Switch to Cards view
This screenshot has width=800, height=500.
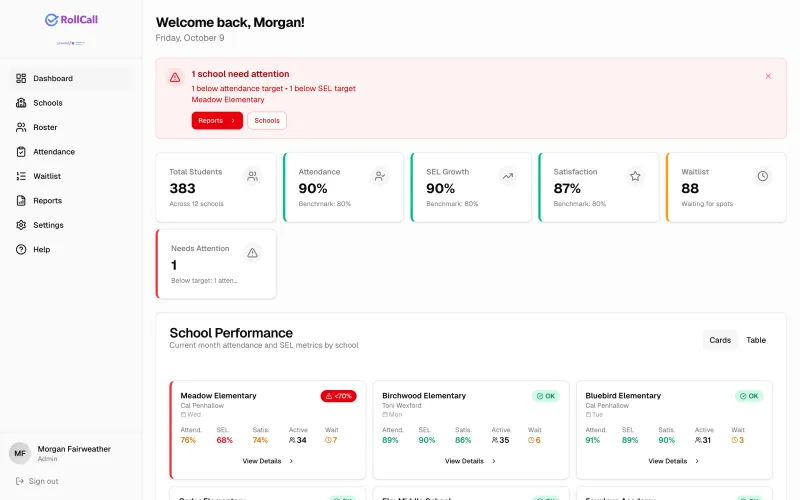[x=720, y=340]
